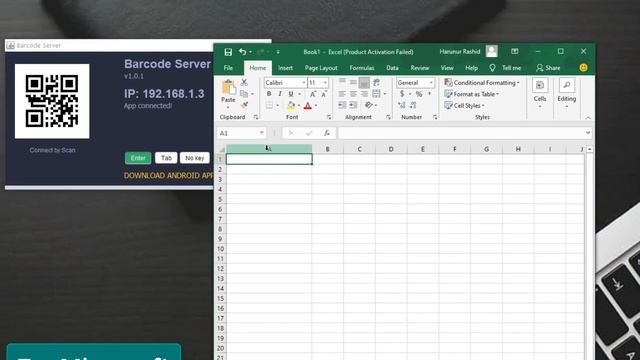Apply Accounting dollar number format
Image resolution: width=640 pixels, height=360 pixels.
402,94
